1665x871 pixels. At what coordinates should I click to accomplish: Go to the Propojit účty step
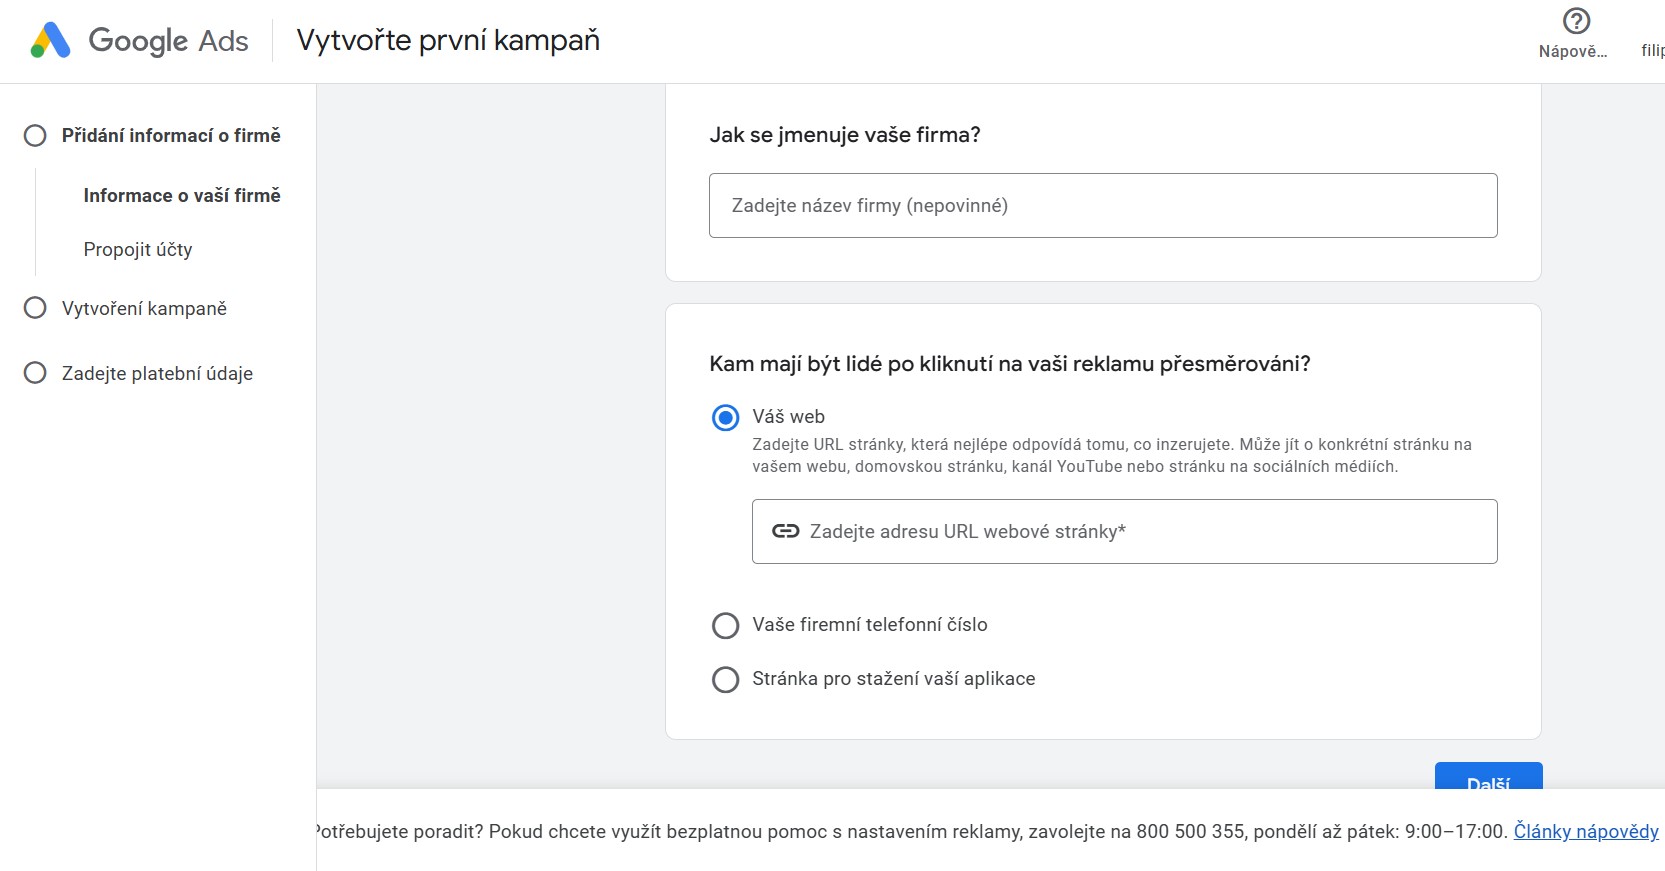pos(138,249)
